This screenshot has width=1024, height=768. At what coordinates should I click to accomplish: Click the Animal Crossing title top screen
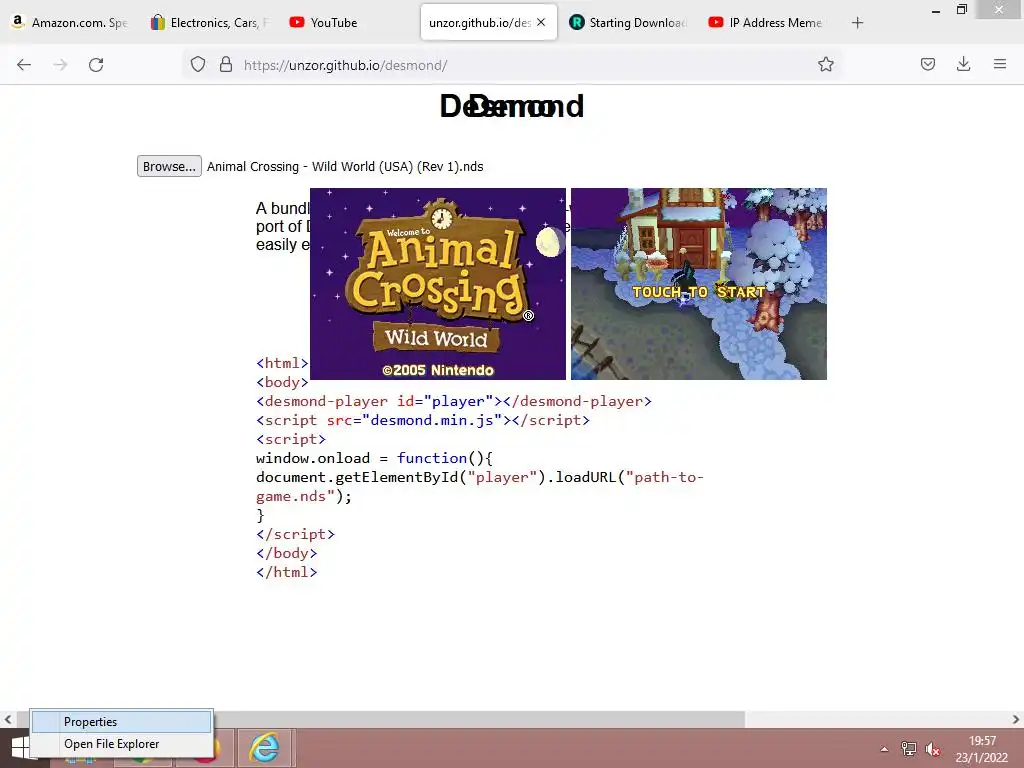point(438,283)
